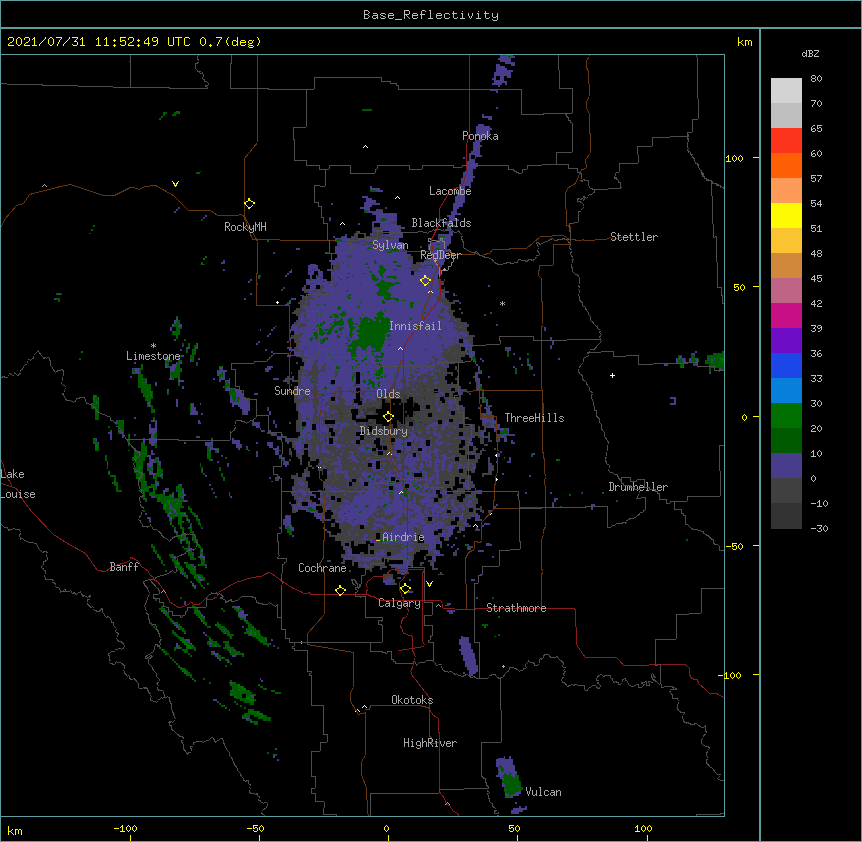This screenshot has height=842, width=862.
Task: Click the Olds city label
Action: click(388, 394)
